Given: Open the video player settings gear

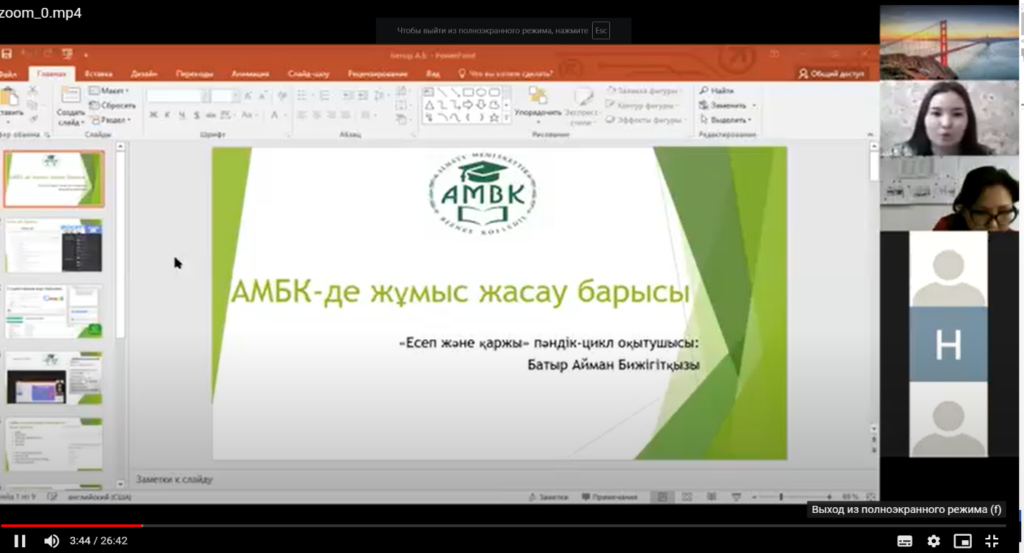Looking at the screenshot, I should 933,541.
